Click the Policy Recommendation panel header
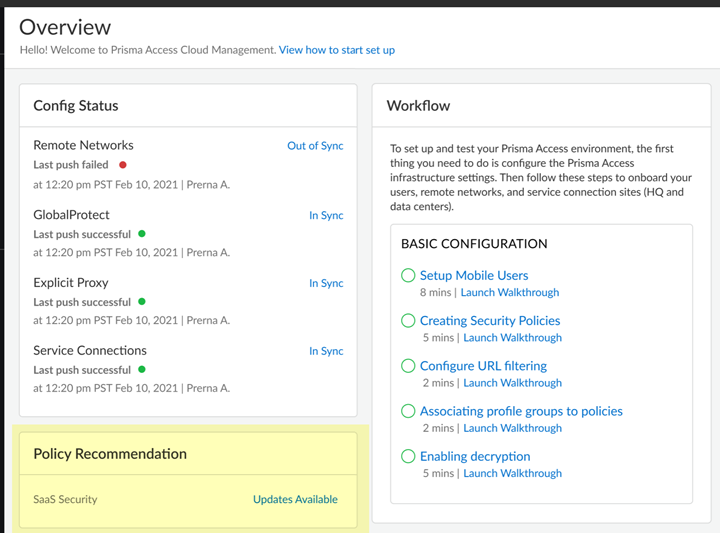The height and width of the screenshot is (533, 720). (110, 454)
